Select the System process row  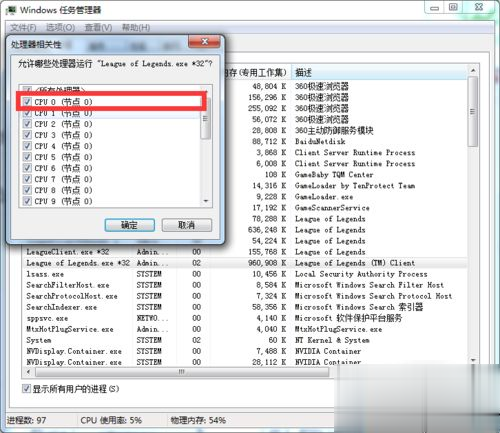(x=245, y=340)
